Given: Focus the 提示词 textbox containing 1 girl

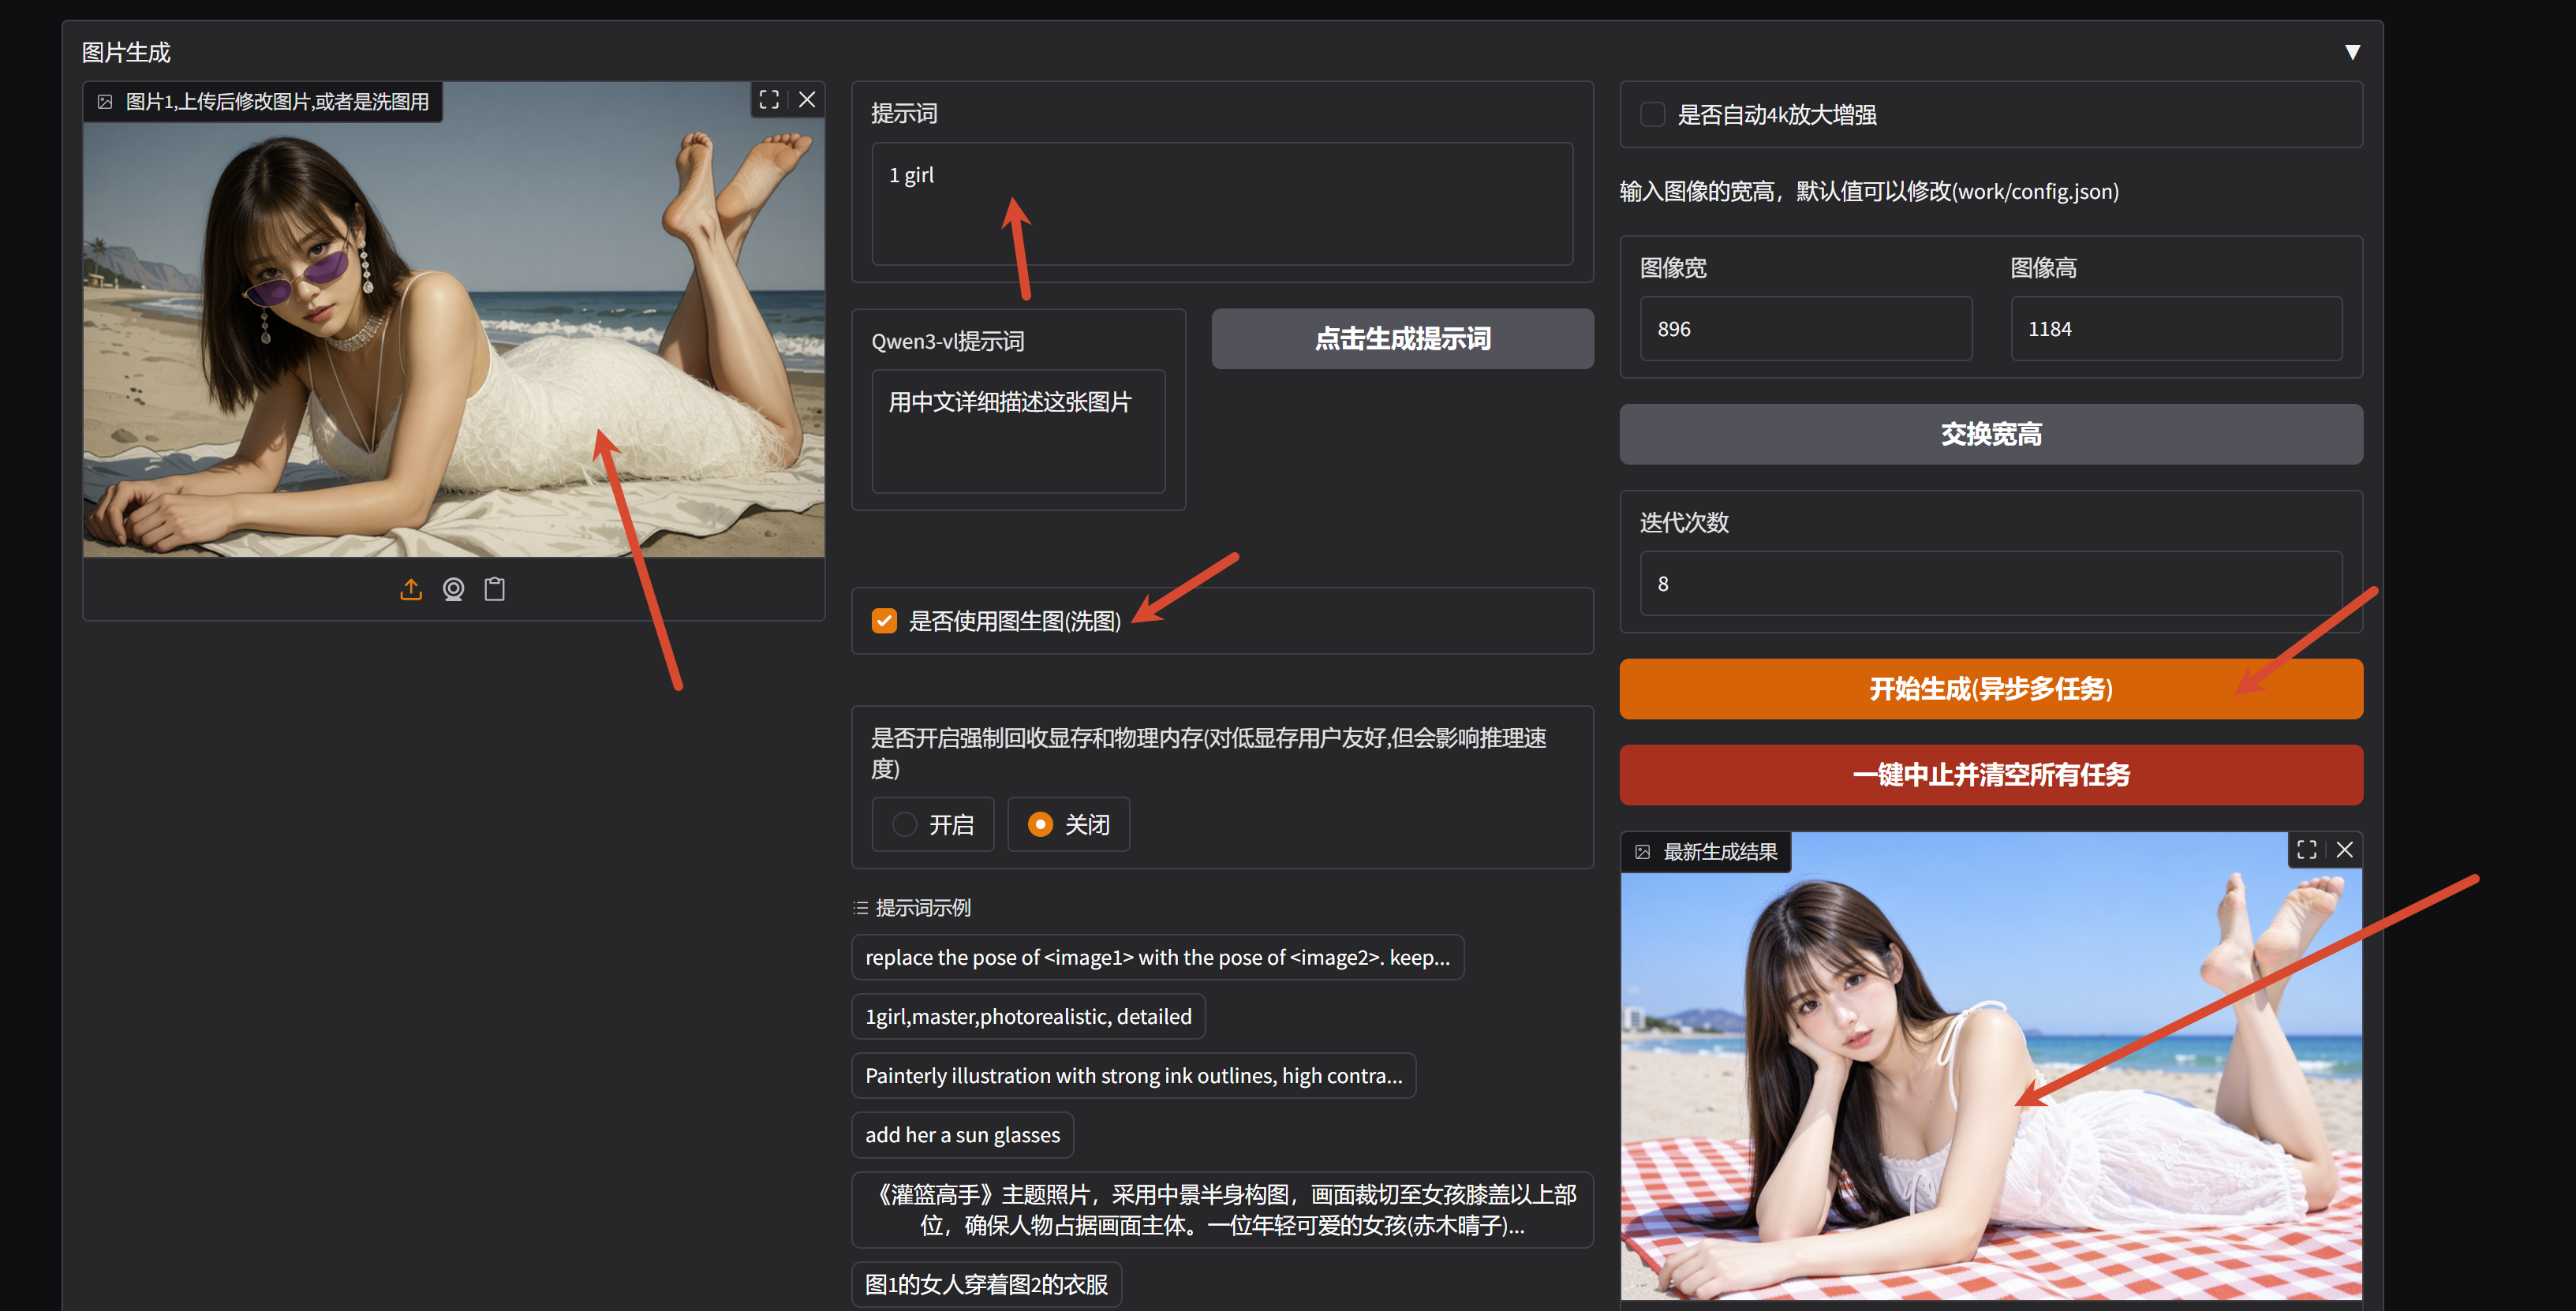Looking at the screenshot, I should pyautogui.click(x=1222, y=204).
